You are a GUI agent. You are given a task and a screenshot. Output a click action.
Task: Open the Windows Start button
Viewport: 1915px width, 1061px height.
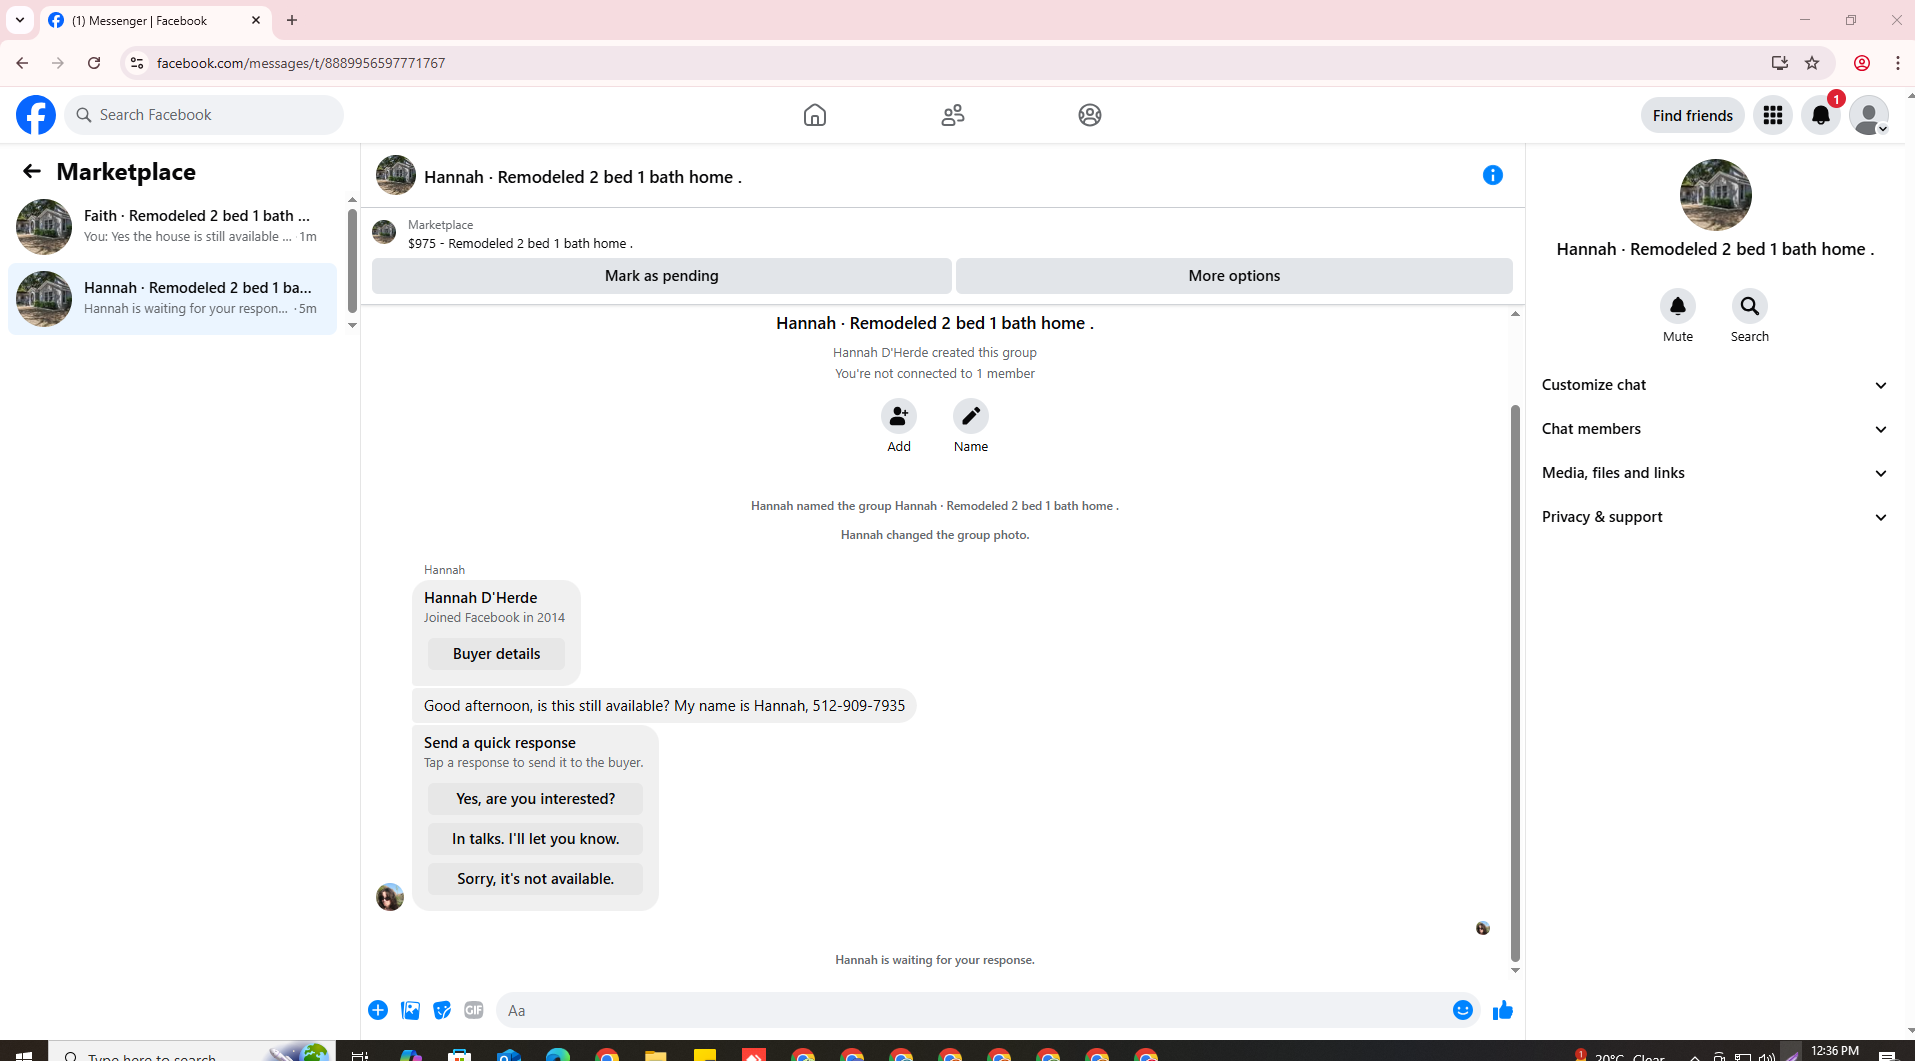click(x=24, y=1054)
